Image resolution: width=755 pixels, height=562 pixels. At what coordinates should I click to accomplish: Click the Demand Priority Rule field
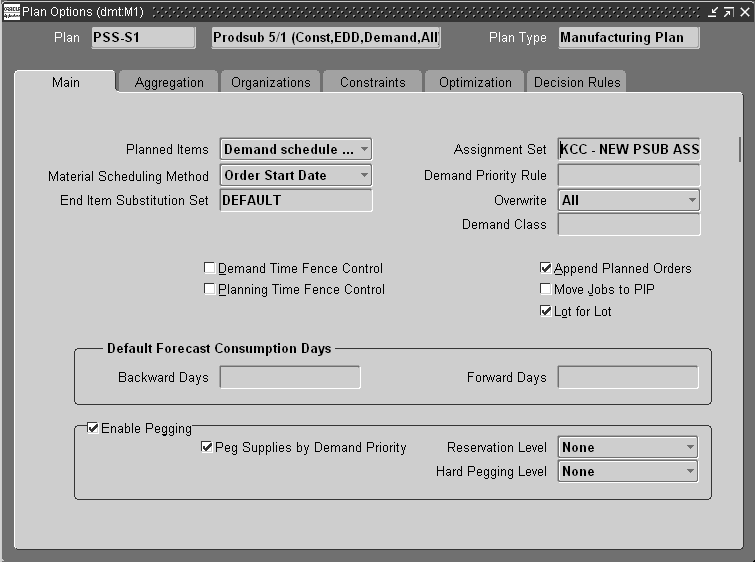[629, 175]
